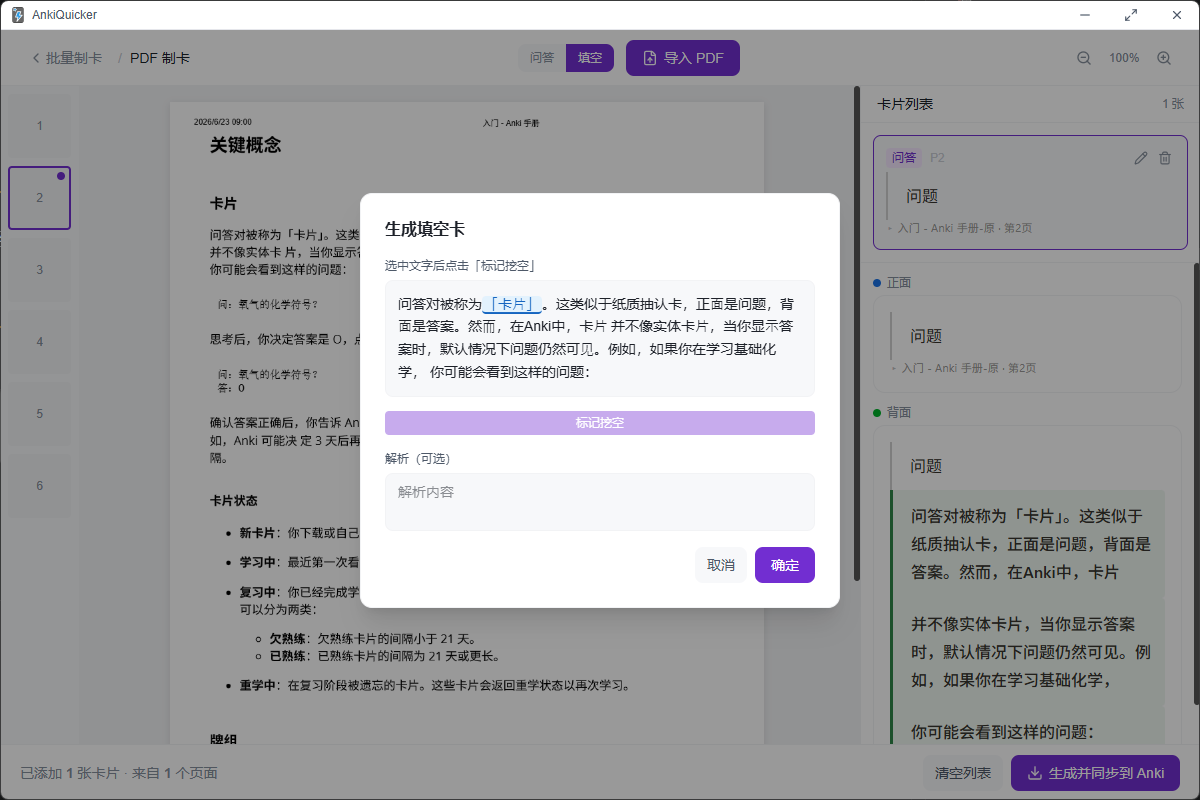Click inside the 解析内容 text field
The width and height of the screenshot is (1200, 800).
click(600, 502)
